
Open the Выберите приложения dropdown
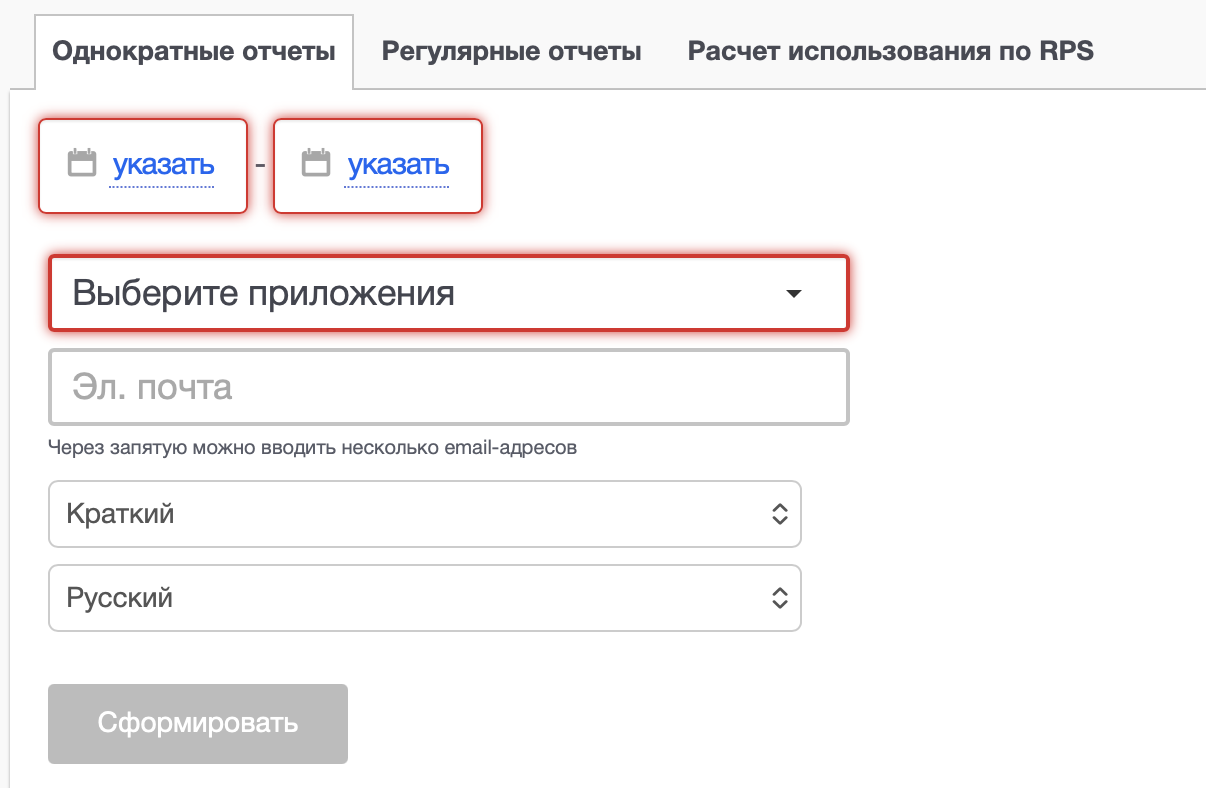click(449, 293)
